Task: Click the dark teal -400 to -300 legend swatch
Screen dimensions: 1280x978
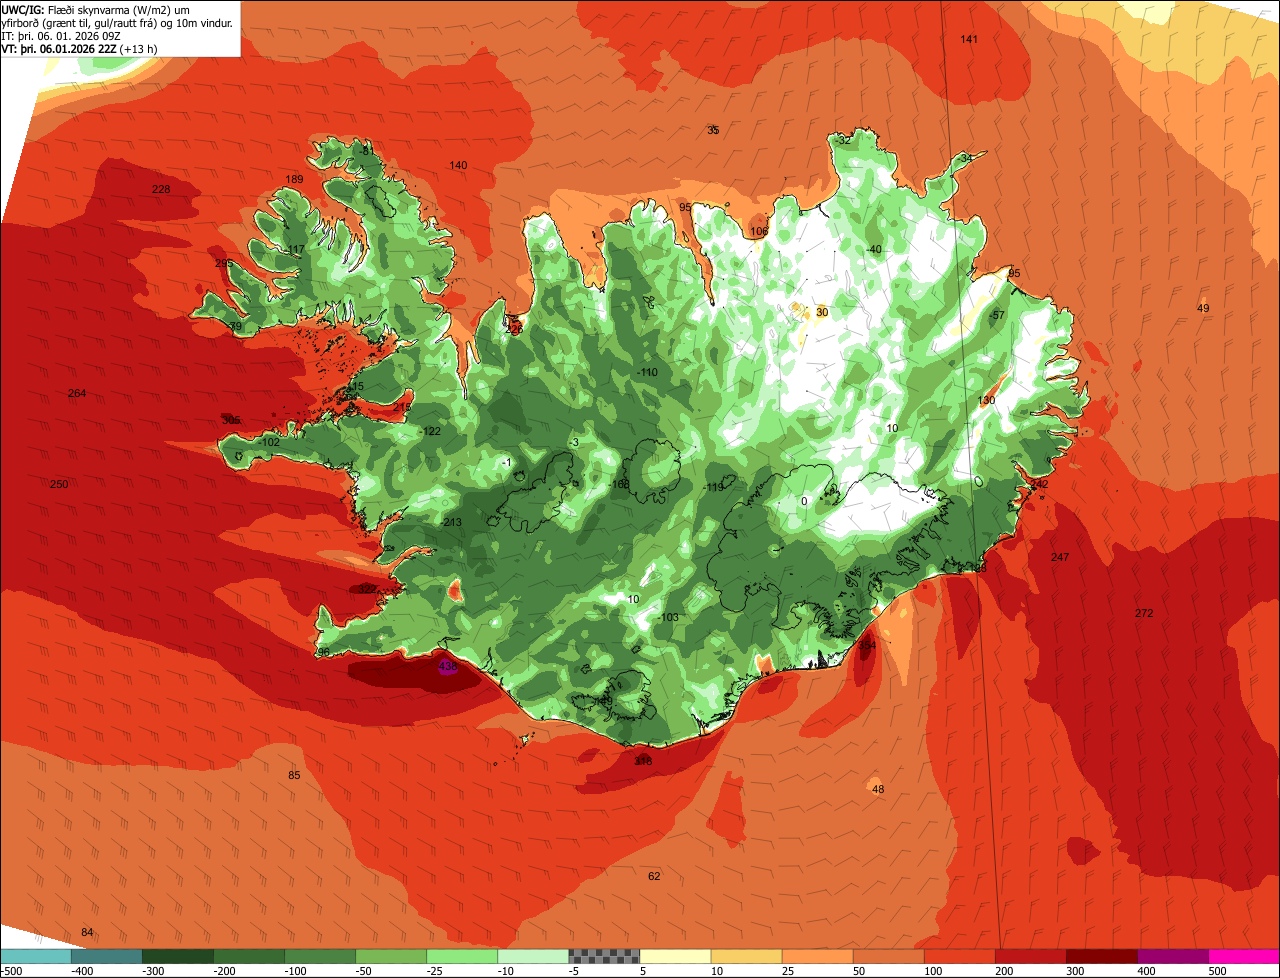Action: (x=107, y=956)
